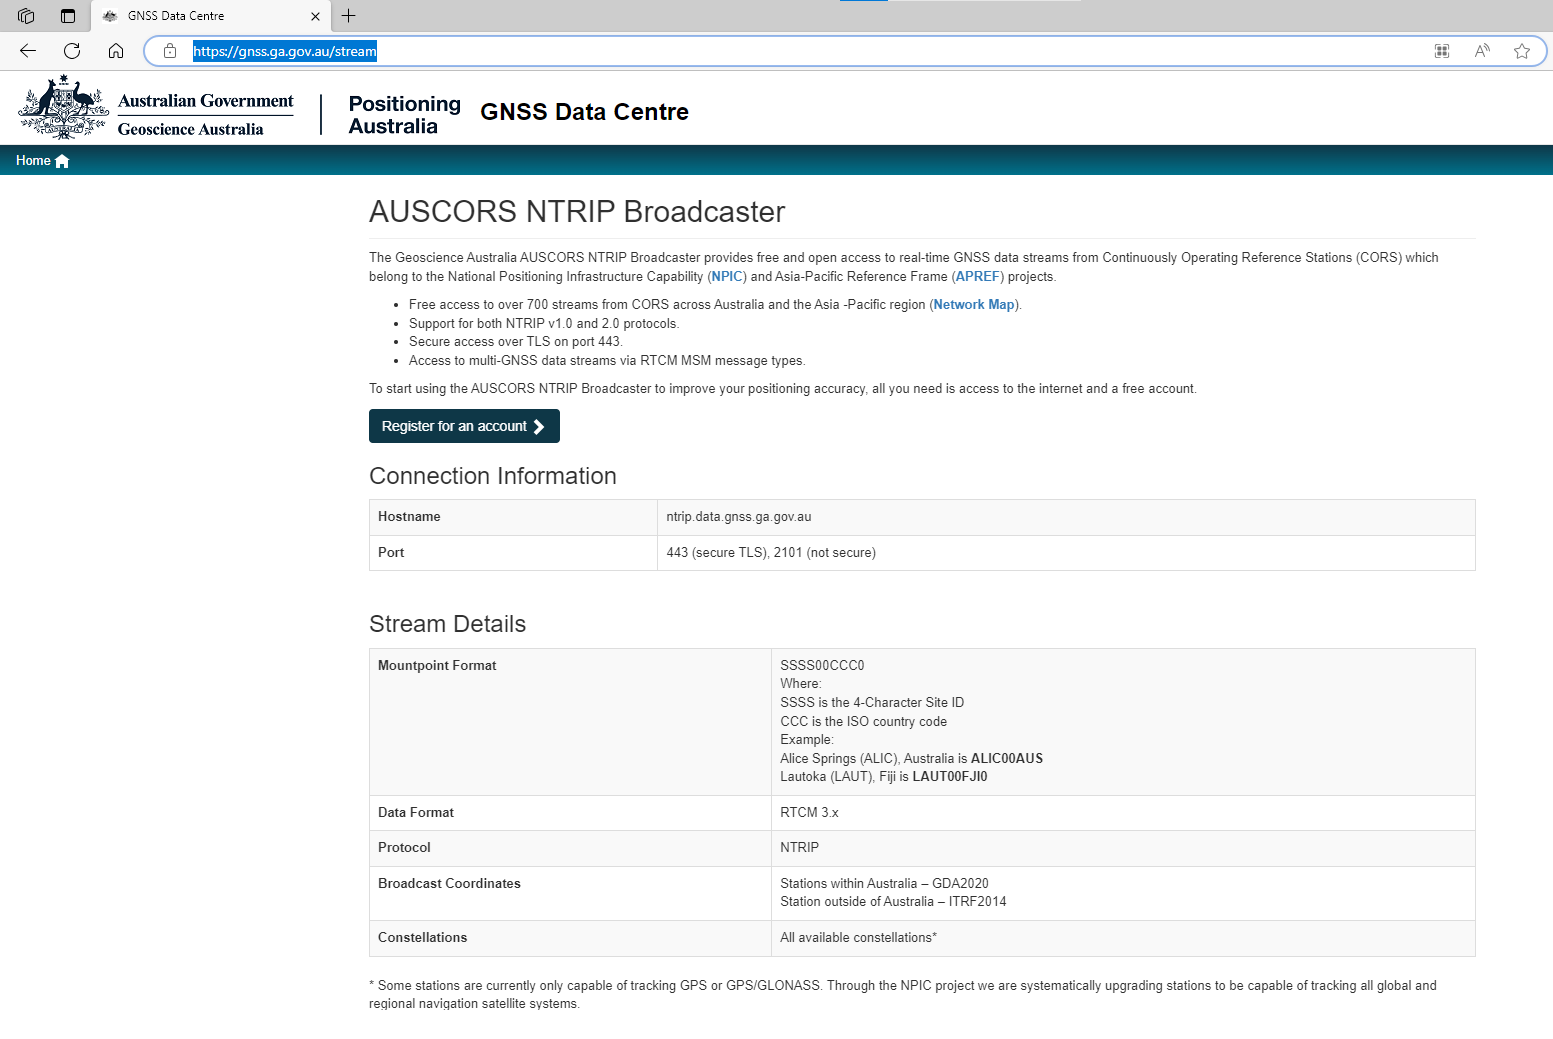1553x1039 pixels.
Task: Open the tab actions menu icon
Action: click(x=68, y=16)
